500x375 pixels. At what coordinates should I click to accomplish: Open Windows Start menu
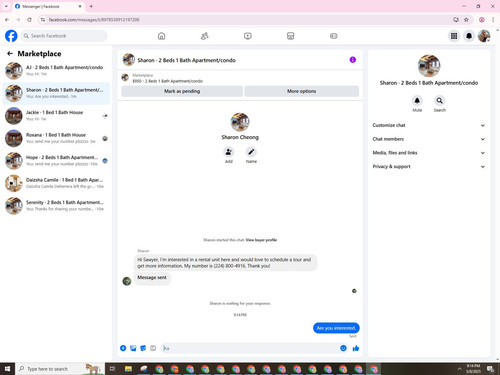click(x=7, y=369)
